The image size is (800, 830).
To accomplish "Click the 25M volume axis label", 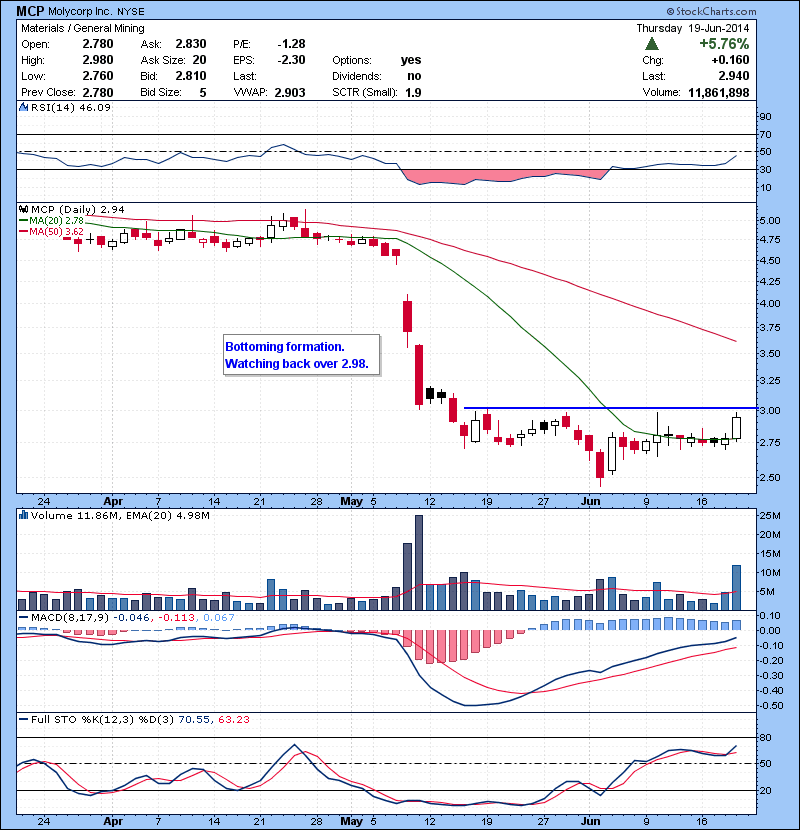I will click(x=770, y=516).
